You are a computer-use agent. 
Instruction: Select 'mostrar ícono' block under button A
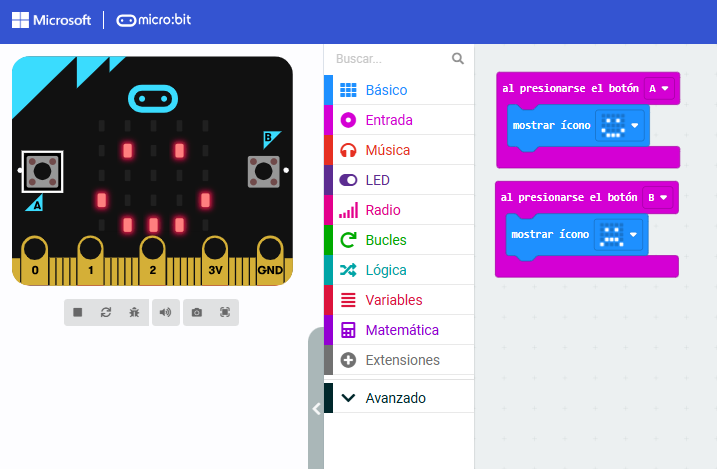551,125
